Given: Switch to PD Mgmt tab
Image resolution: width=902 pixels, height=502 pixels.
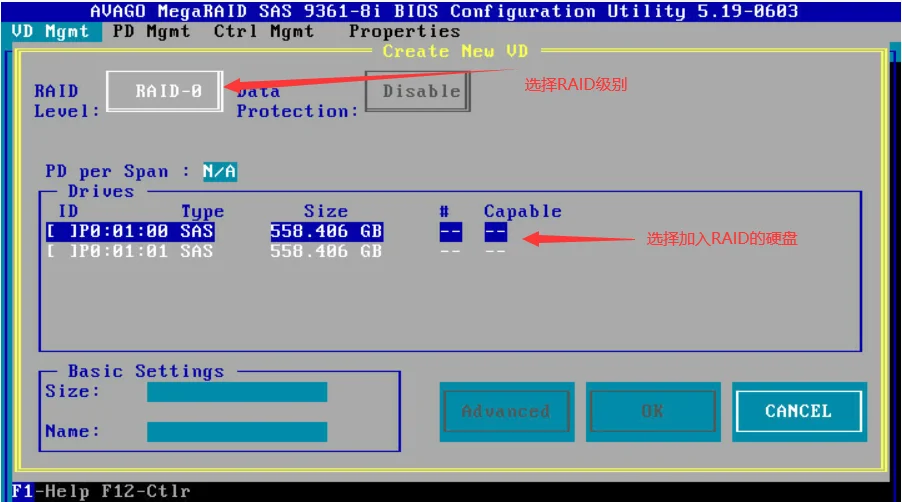Looking at the screenshot, I should coord(151,31).
